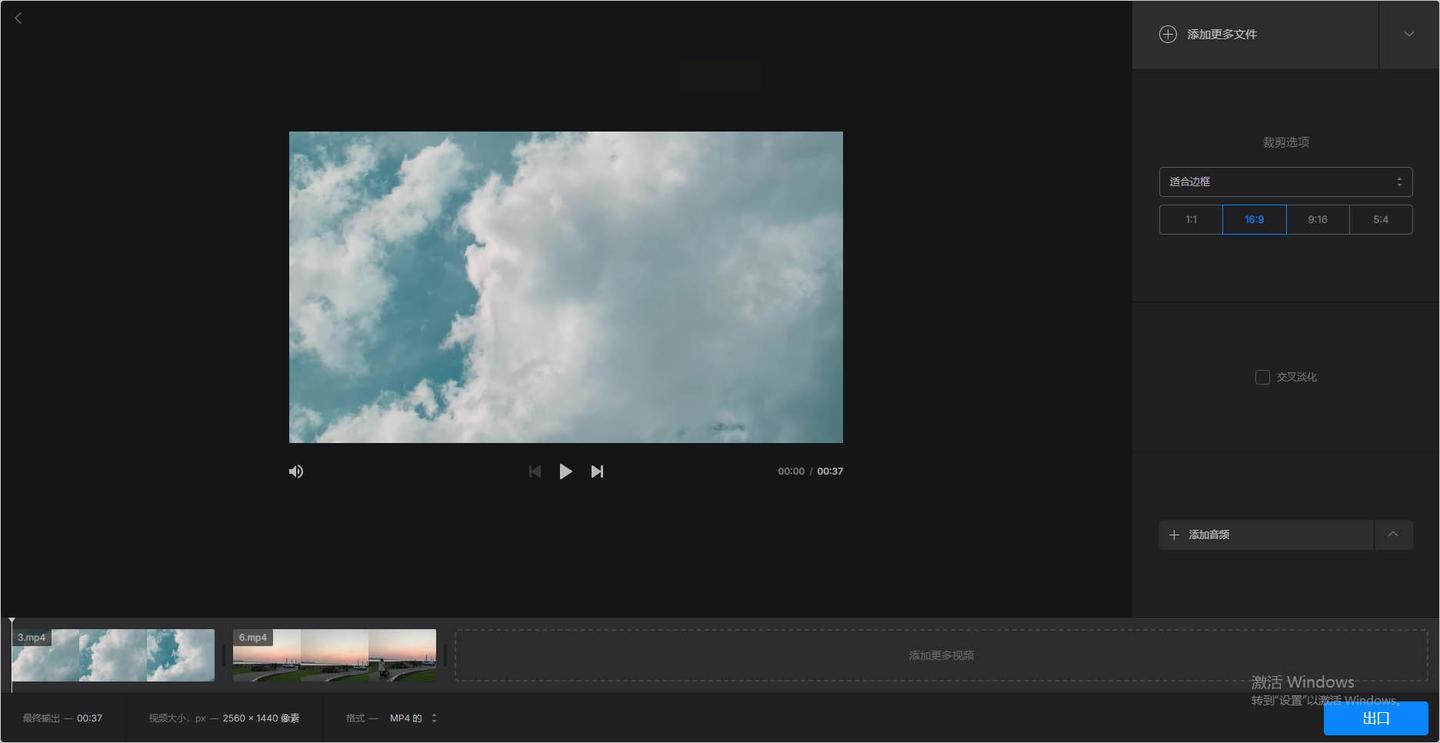The width and height of the screenshot is (1440, 743).
Task: Skip to the previous clip
Action: click(535, 471)
